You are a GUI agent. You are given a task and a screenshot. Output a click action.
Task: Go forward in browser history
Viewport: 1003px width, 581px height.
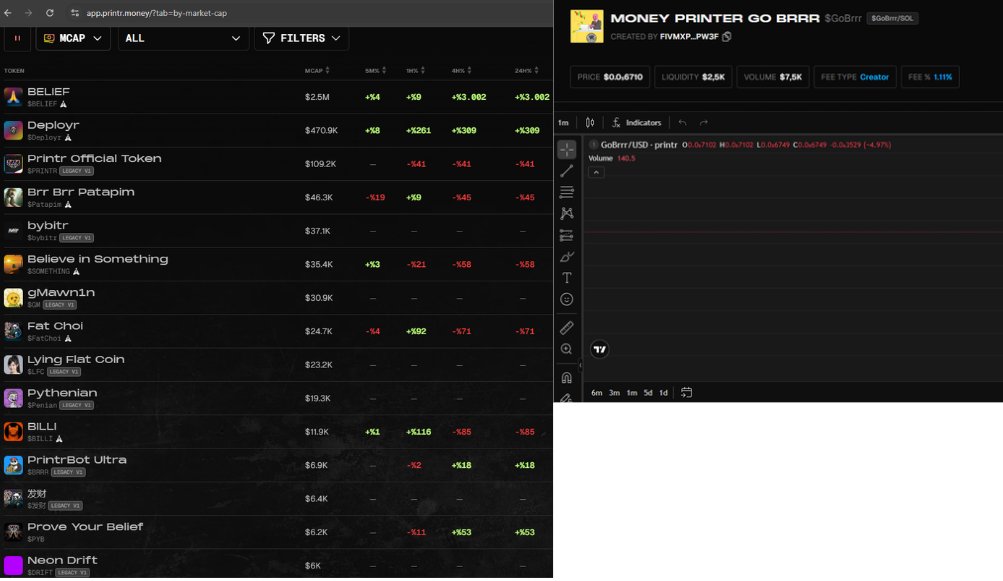(28, 13)
